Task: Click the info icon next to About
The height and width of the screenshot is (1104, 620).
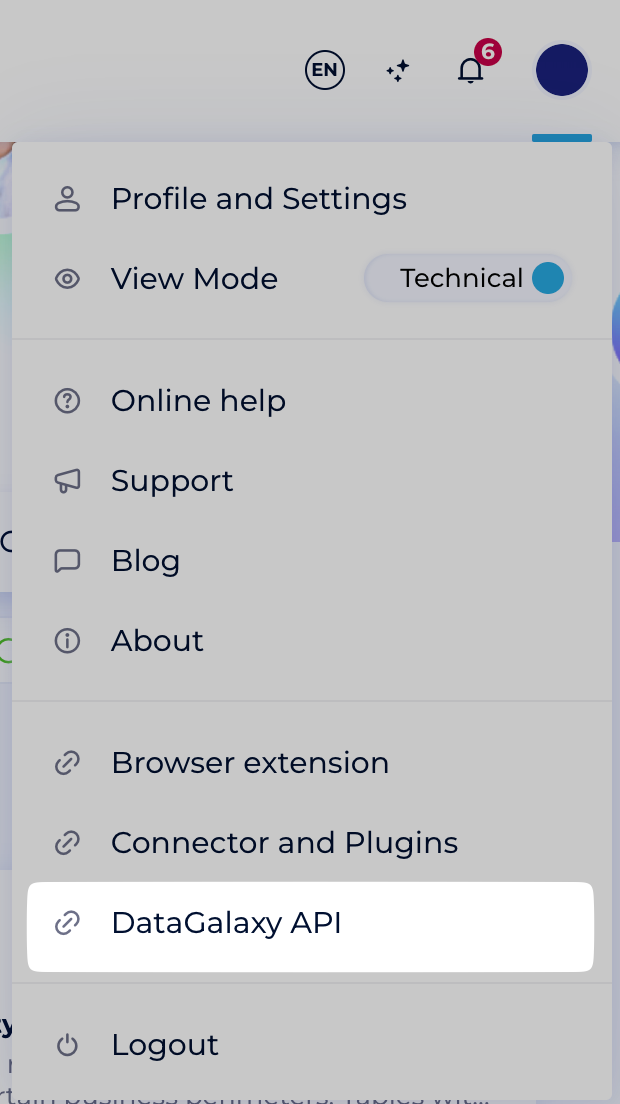Action: [67, 641]
